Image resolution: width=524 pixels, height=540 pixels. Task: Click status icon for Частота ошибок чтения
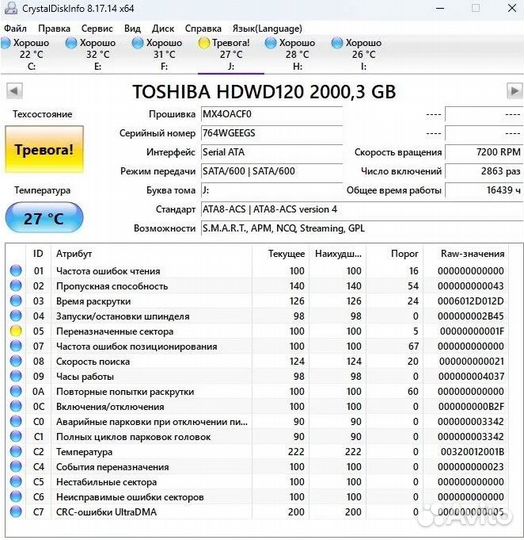16,271
